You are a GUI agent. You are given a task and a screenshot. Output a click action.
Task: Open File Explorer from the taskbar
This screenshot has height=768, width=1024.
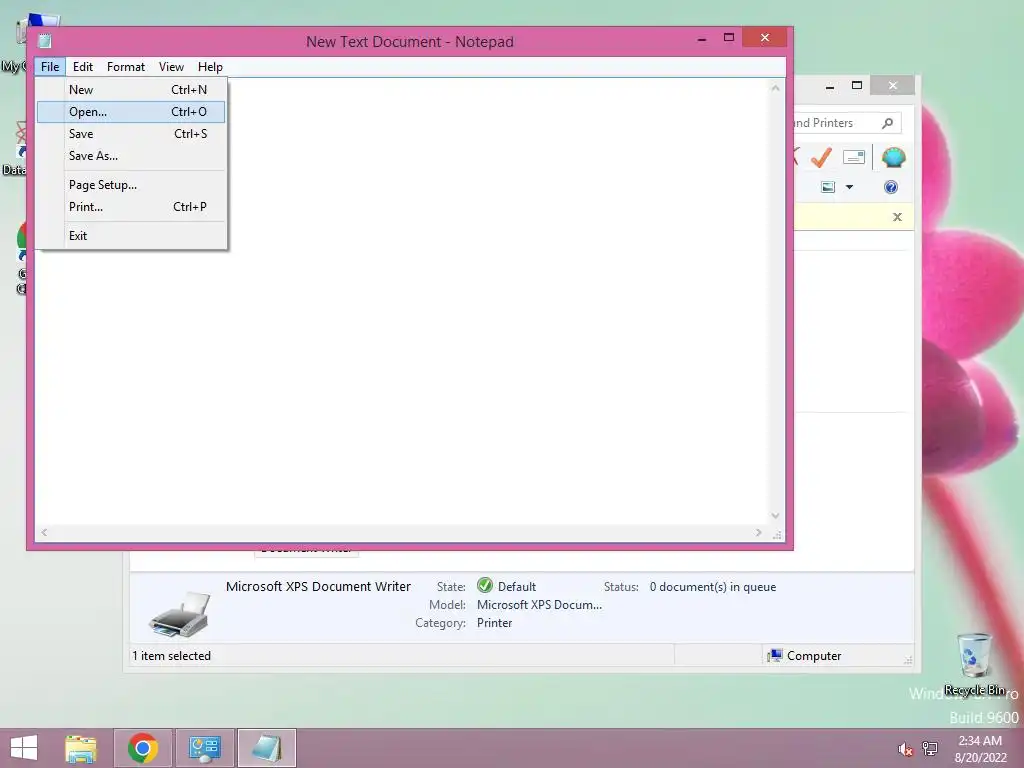(81, 748)
